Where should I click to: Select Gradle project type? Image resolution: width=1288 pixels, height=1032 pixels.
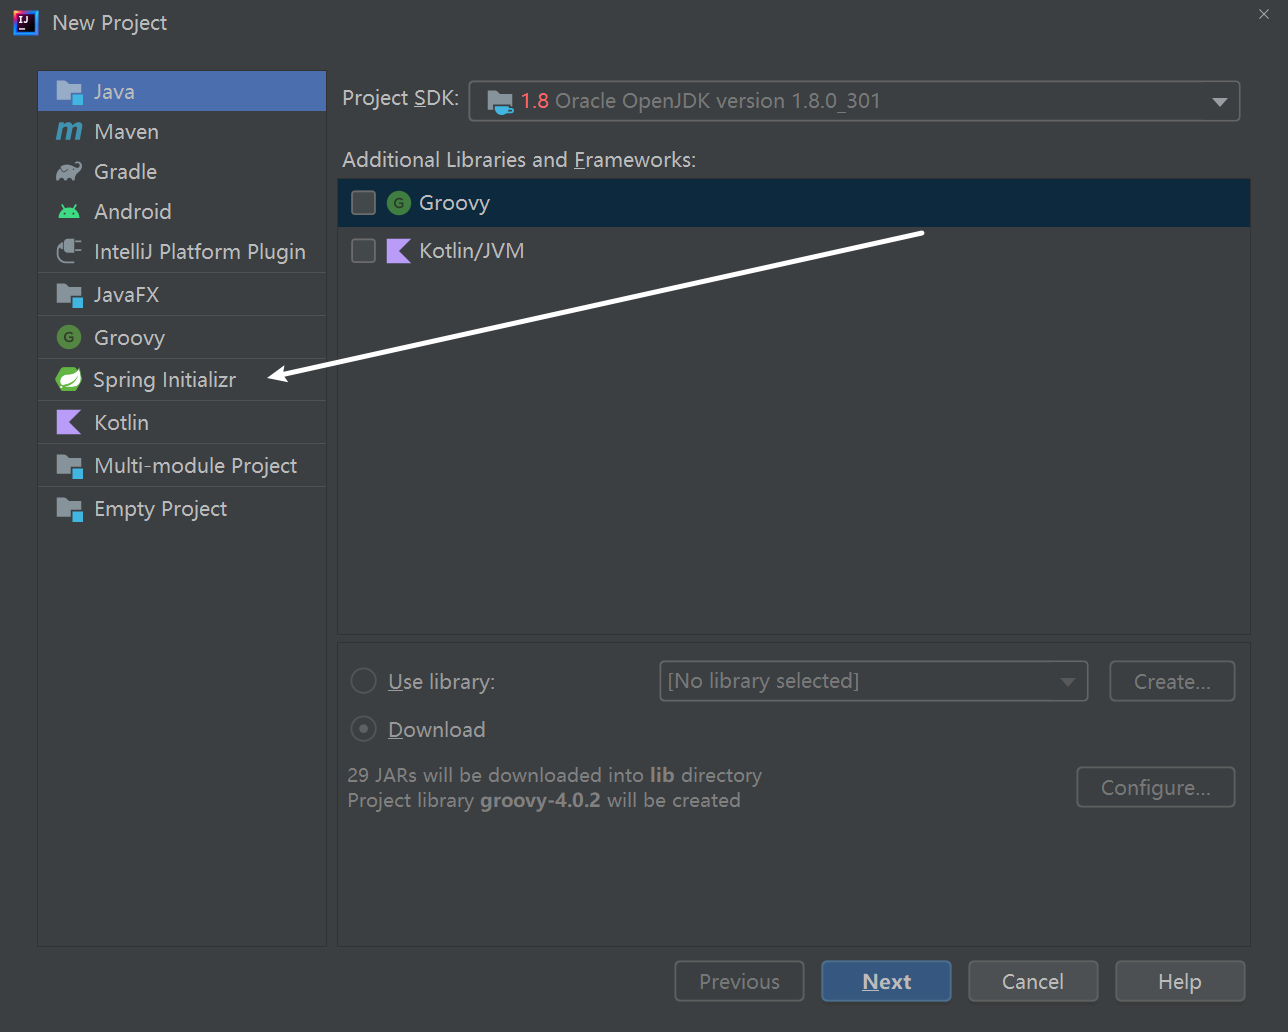182,171
